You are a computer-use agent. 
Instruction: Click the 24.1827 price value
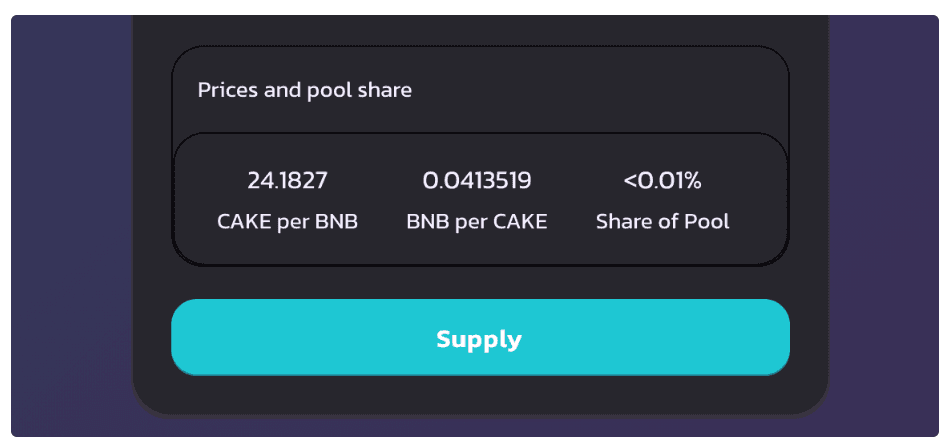coord(287,181)
